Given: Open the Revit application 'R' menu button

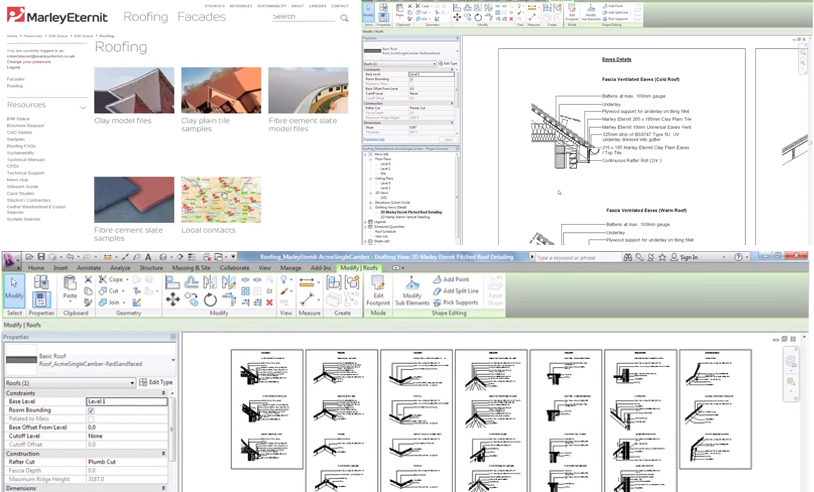Looking at the screenshot, I should 9,259.
